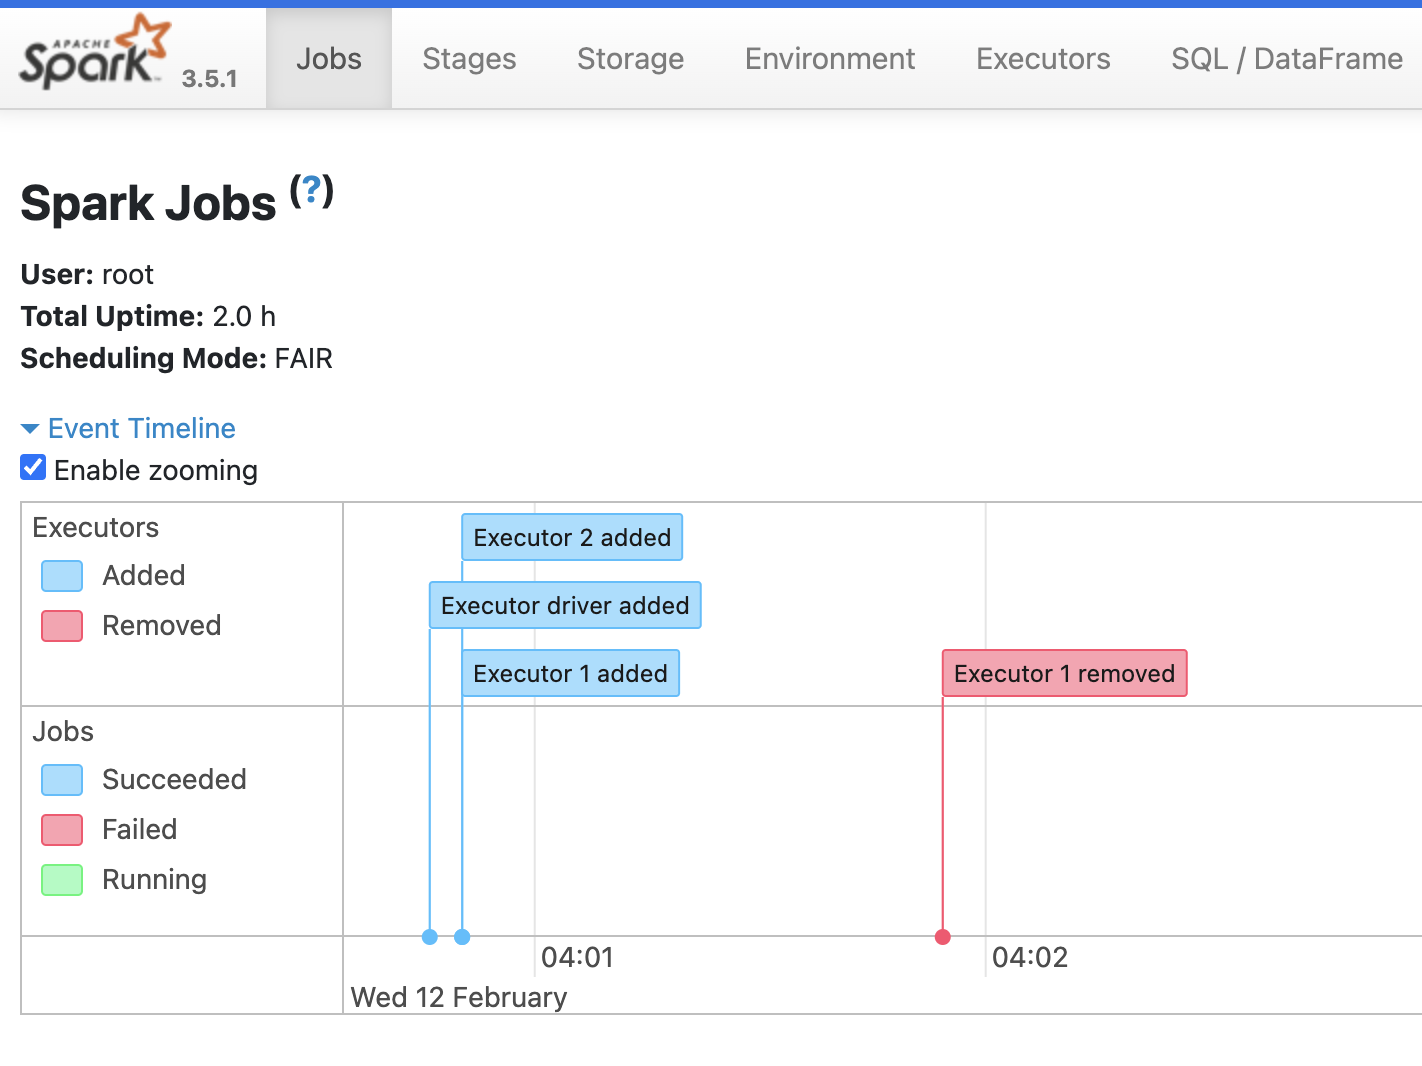This screenshot has height=1066, width=1422.
Task: Click the Executor driver added event box
Action: pyautogui.click(x=564, y=605)
